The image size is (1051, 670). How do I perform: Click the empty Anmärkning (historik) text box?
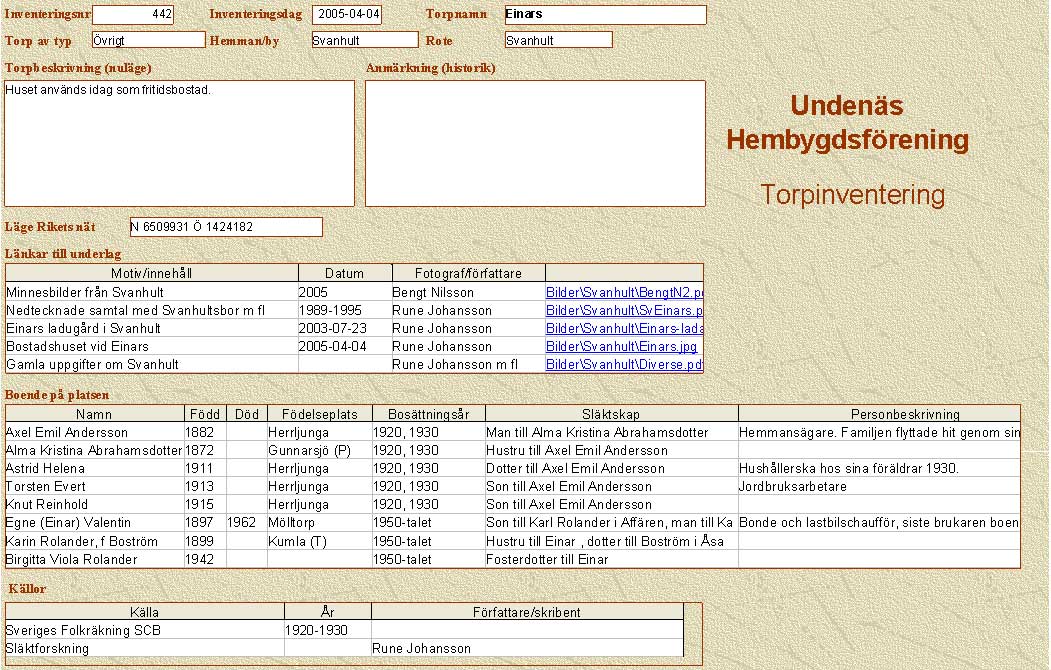coord(535,143)
